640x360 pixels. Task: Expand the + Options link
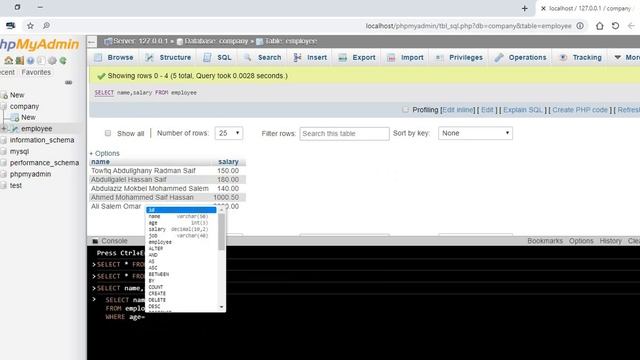coord(104,153)
